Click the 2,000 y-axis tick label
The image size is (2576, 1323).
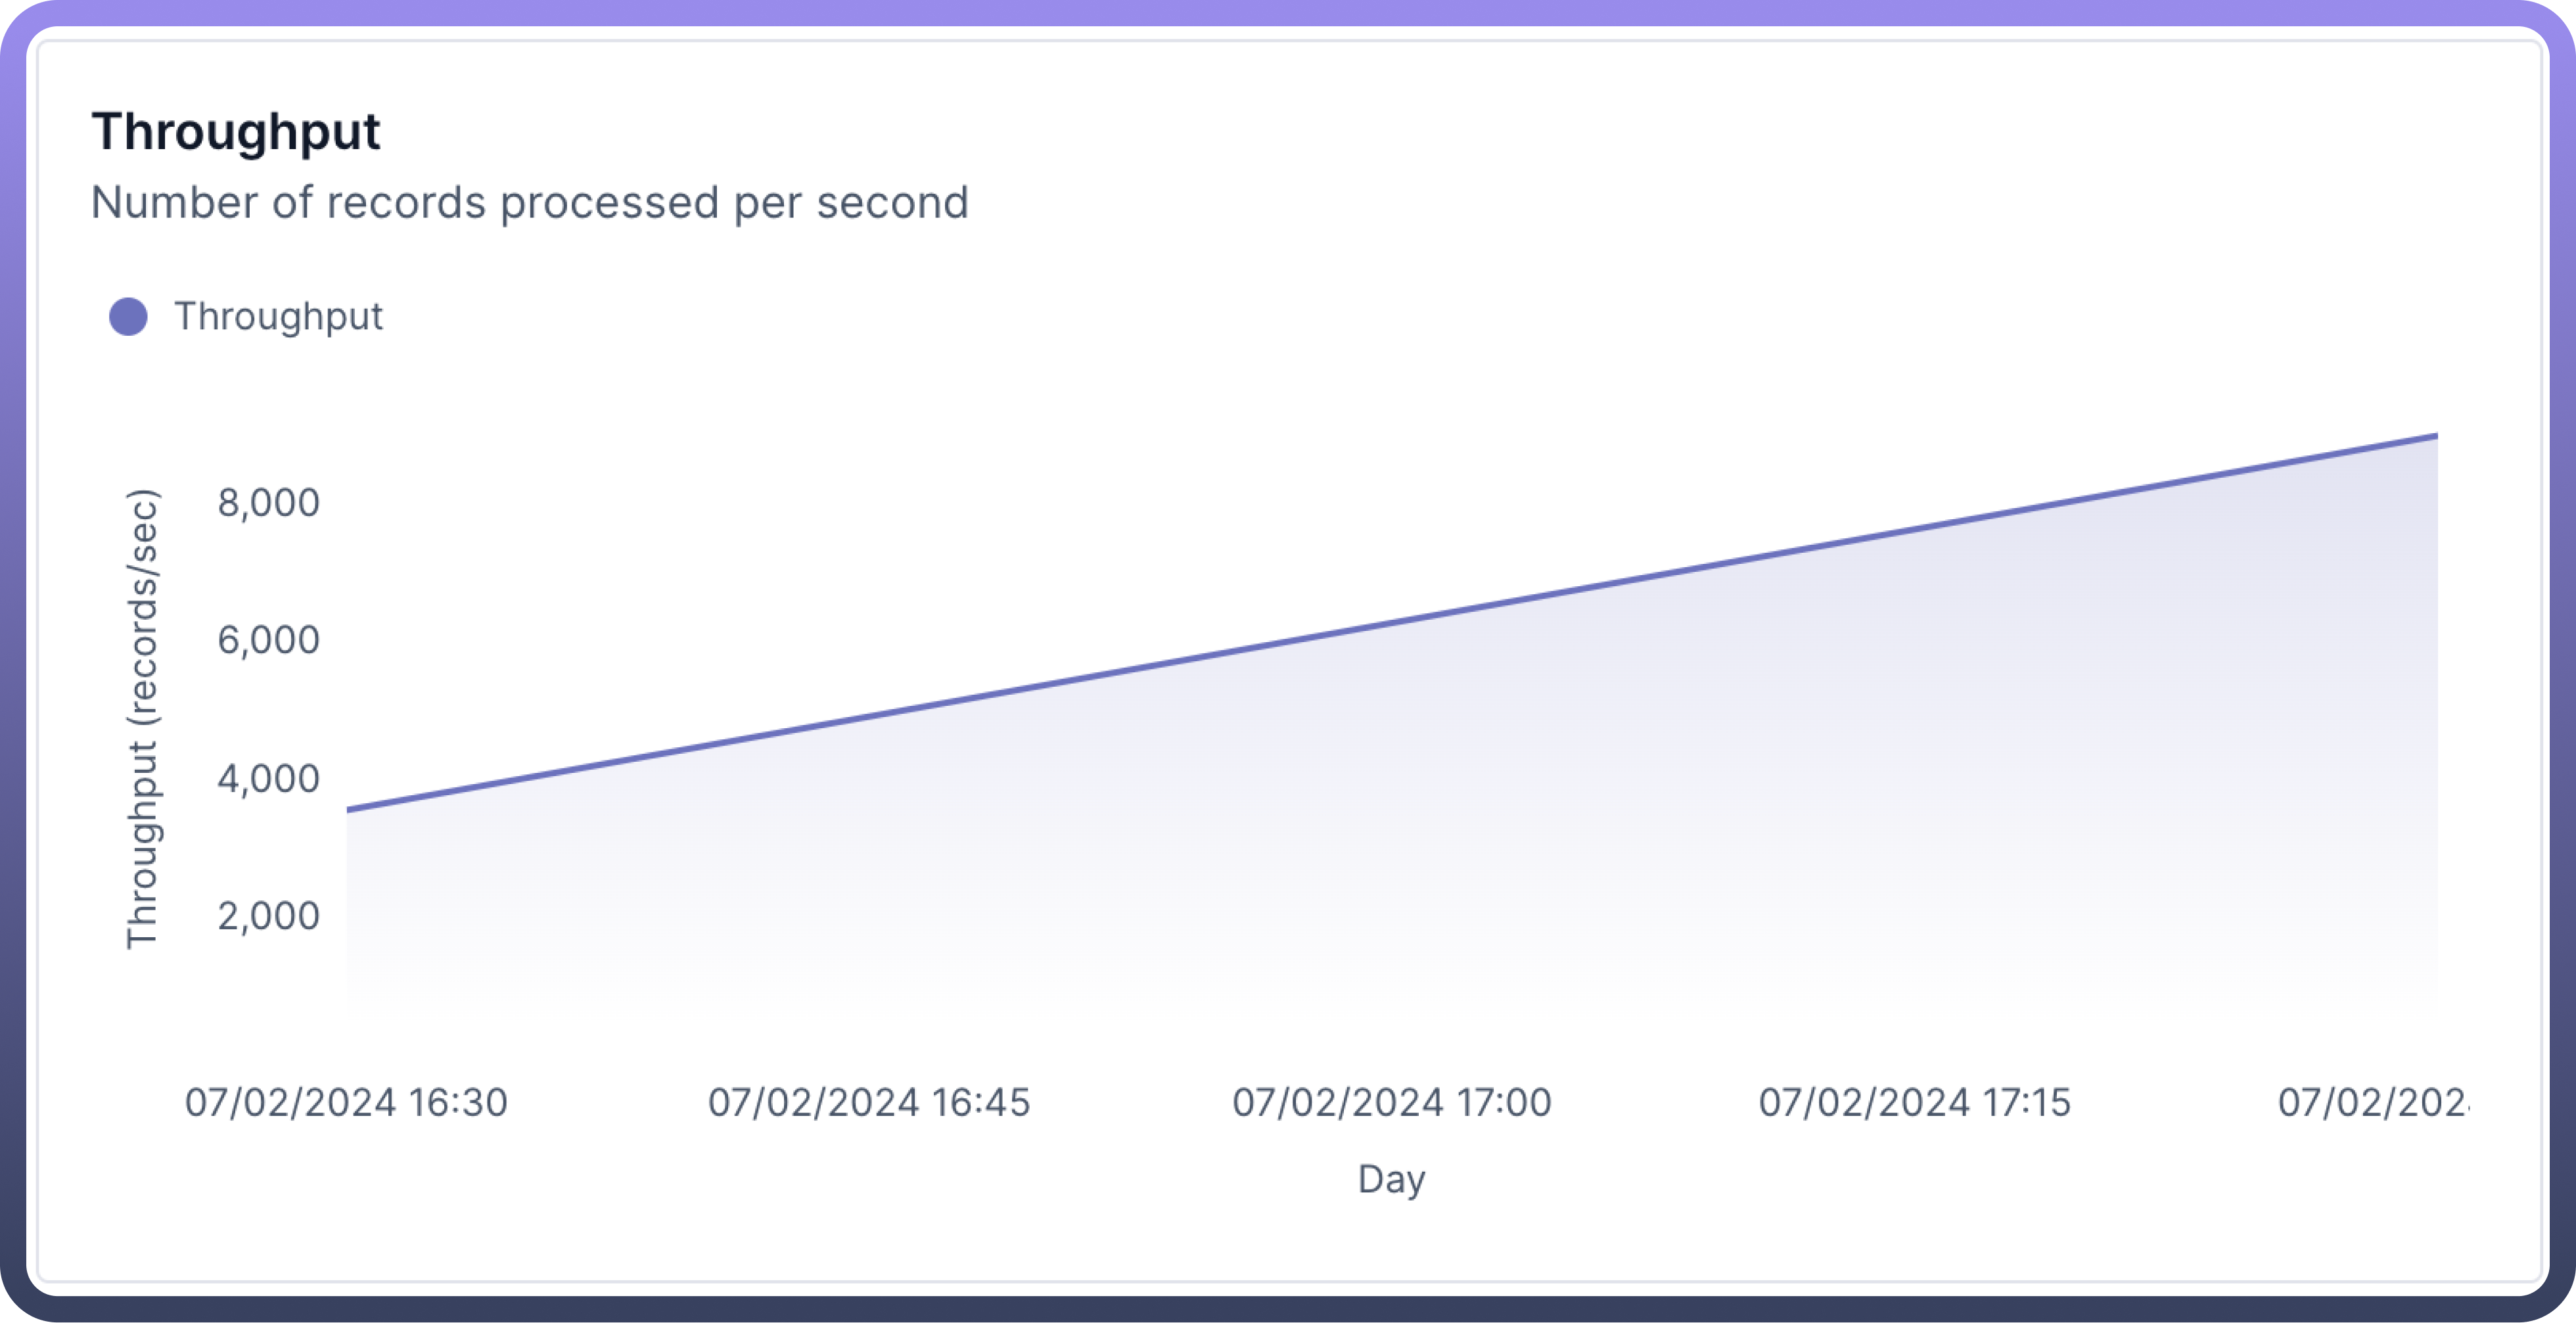point(268,916)
